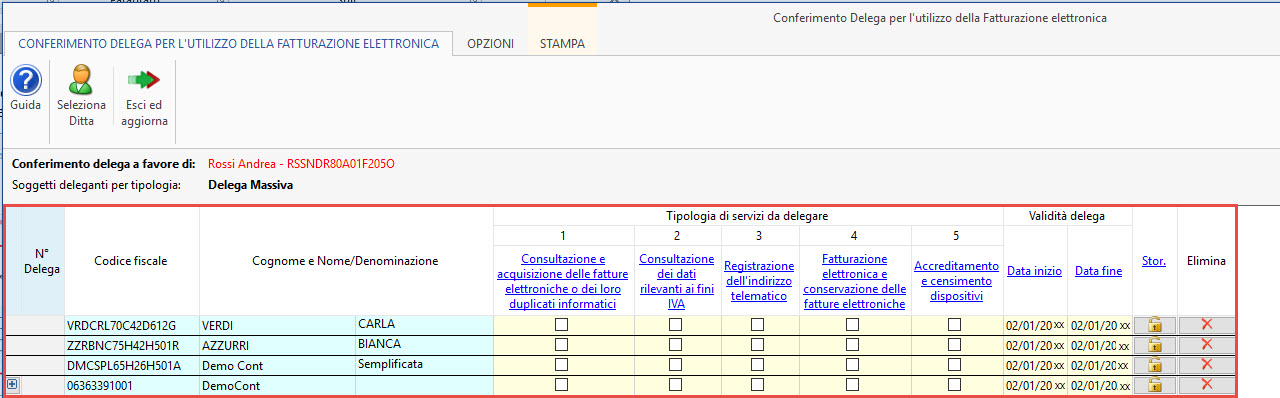Tick service 1 checkbox for VERDI CARLA
This screenshot has width=1280, height=398.
click(562, 325)
